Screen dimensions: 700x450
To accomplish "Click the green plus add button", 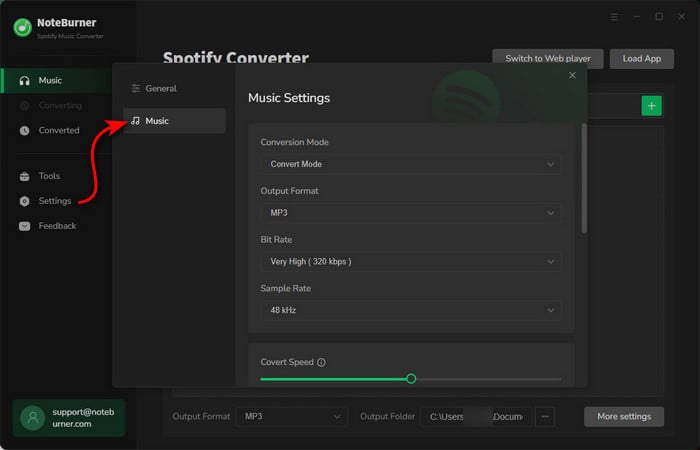I will pyautogui.click(x=651, y=106).
